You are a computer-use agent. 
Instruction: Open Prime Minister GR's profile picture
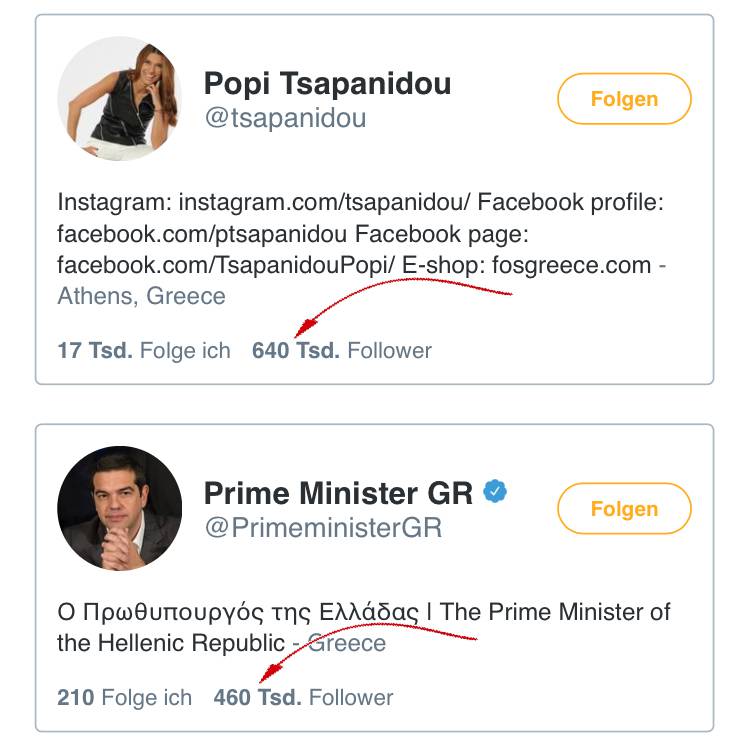120,508
